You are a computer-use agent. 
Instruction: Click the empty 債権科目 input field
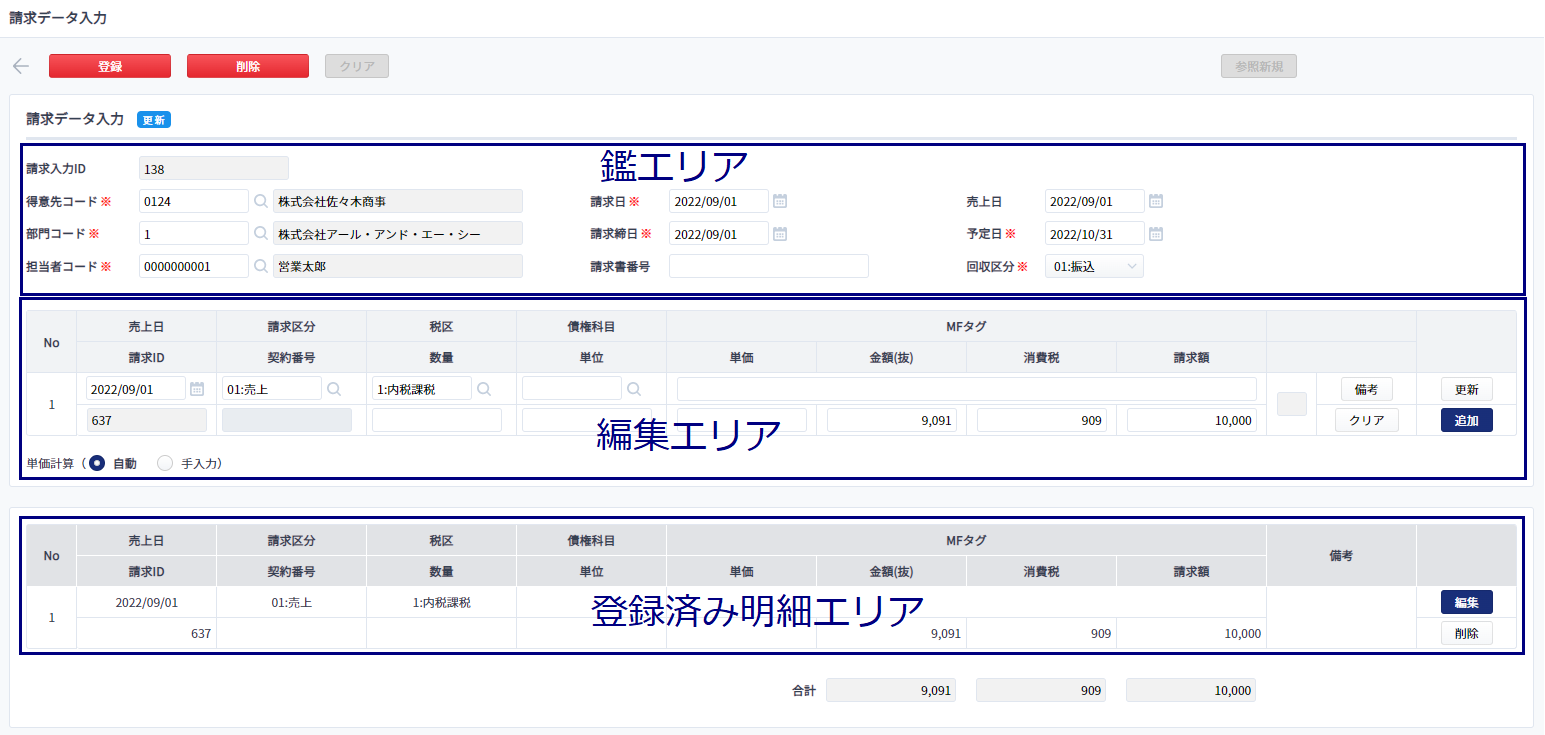coord(572,389)
